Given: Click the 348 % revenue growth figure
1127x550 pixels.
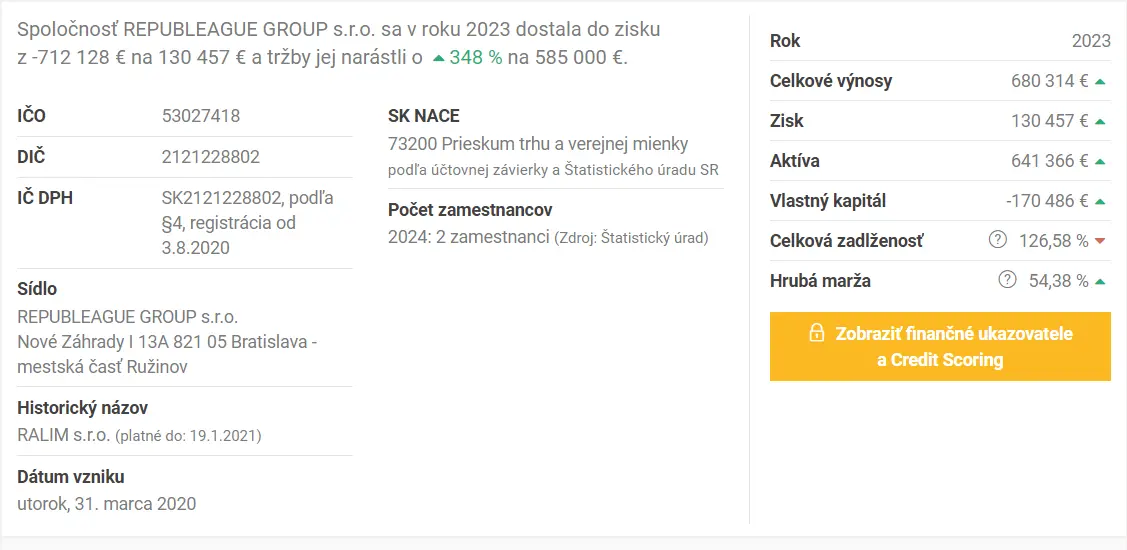Looking at the screenshot, I should pos(476,58).
